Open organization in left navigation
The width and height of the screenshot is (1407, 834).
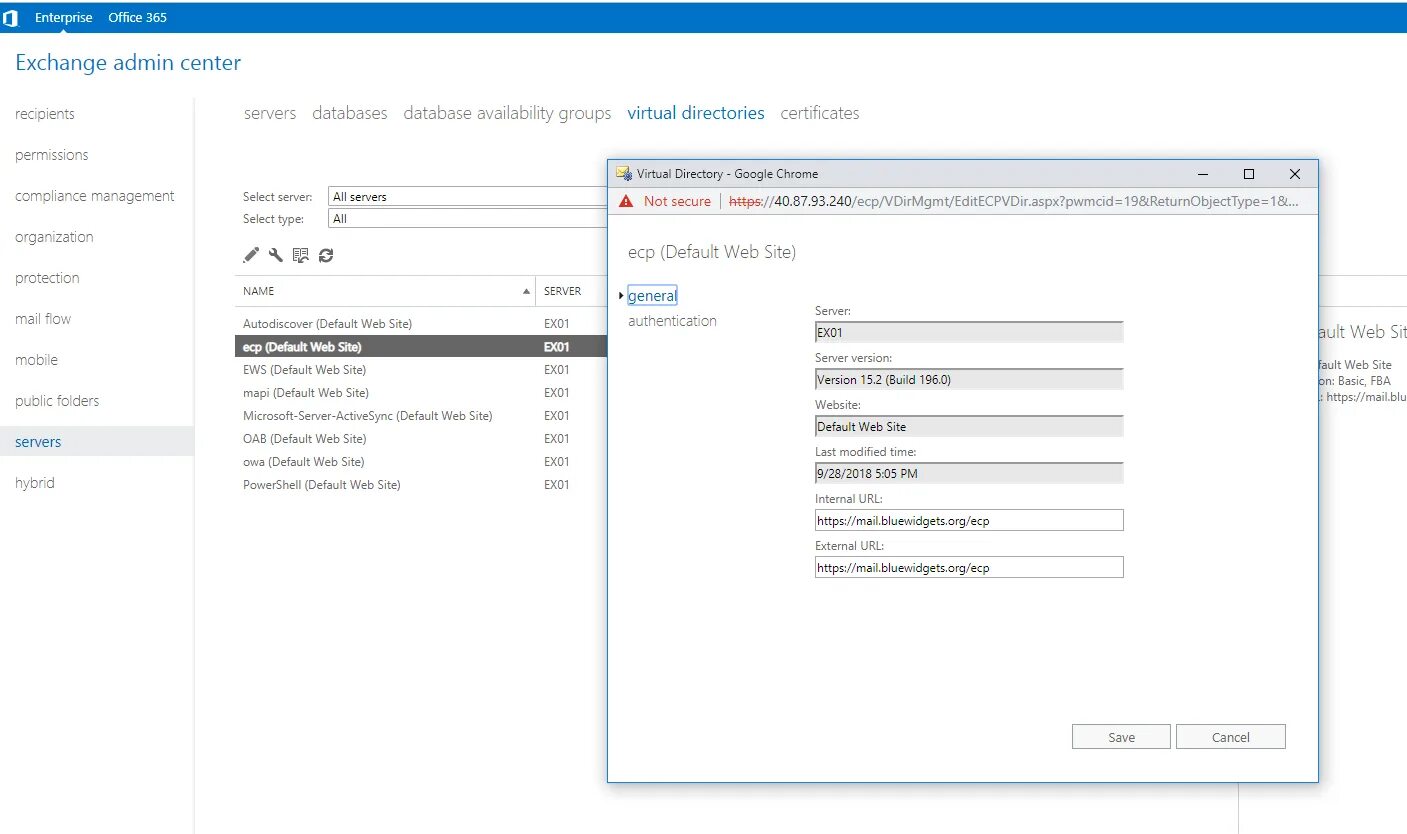(x=54, y=237)
